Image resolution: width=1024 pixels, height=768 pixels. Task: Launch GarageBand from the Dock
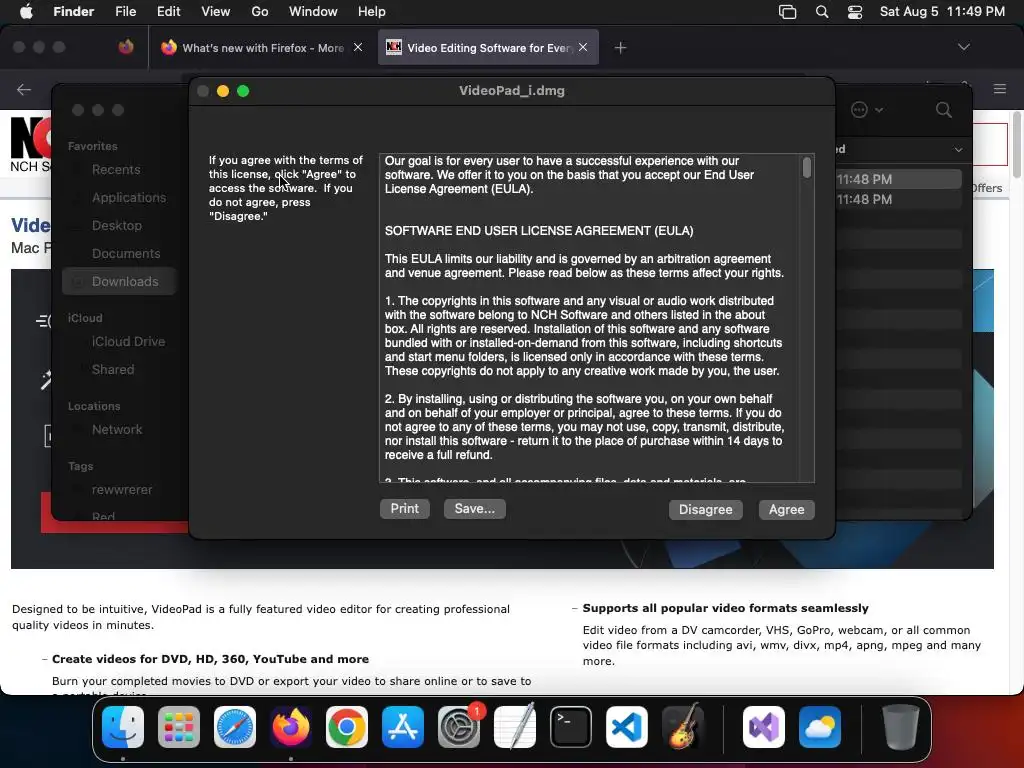[682, 727]
